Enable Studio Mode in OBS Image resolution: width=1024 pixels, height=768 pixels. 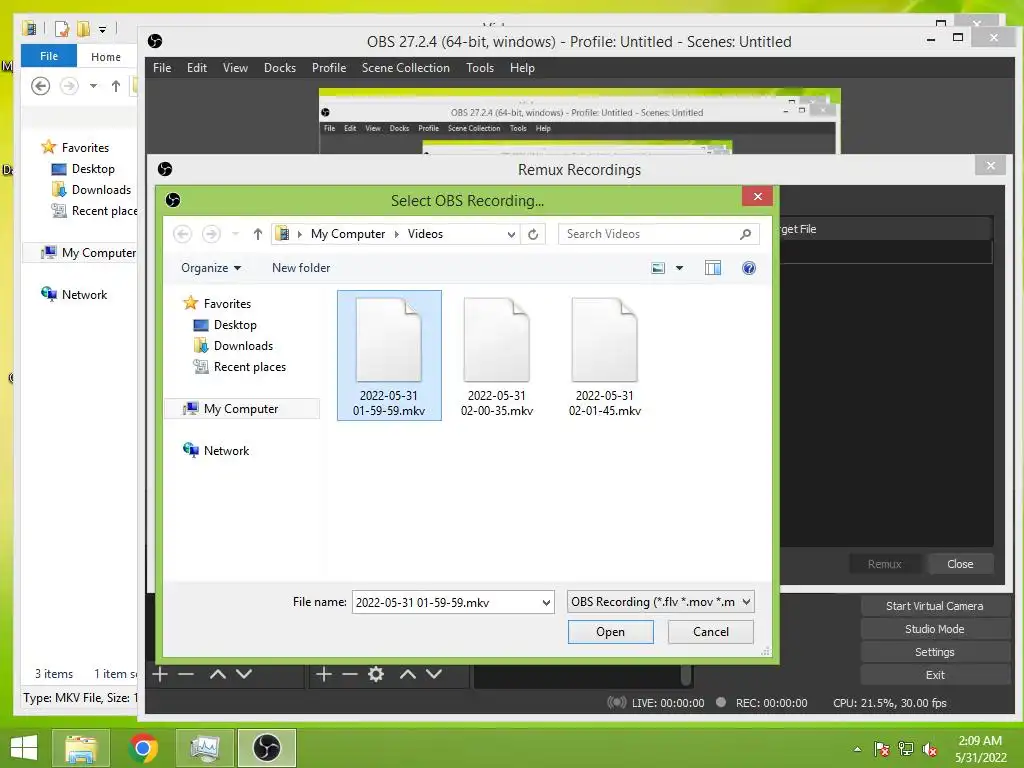[x=935, y=629]
